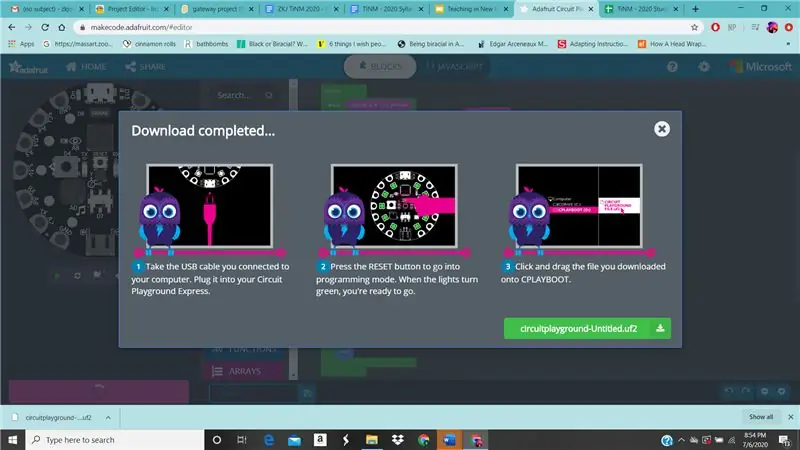Click the Type here to search box
This screenshot has width=800, height=450.
[x=115, y=440]
